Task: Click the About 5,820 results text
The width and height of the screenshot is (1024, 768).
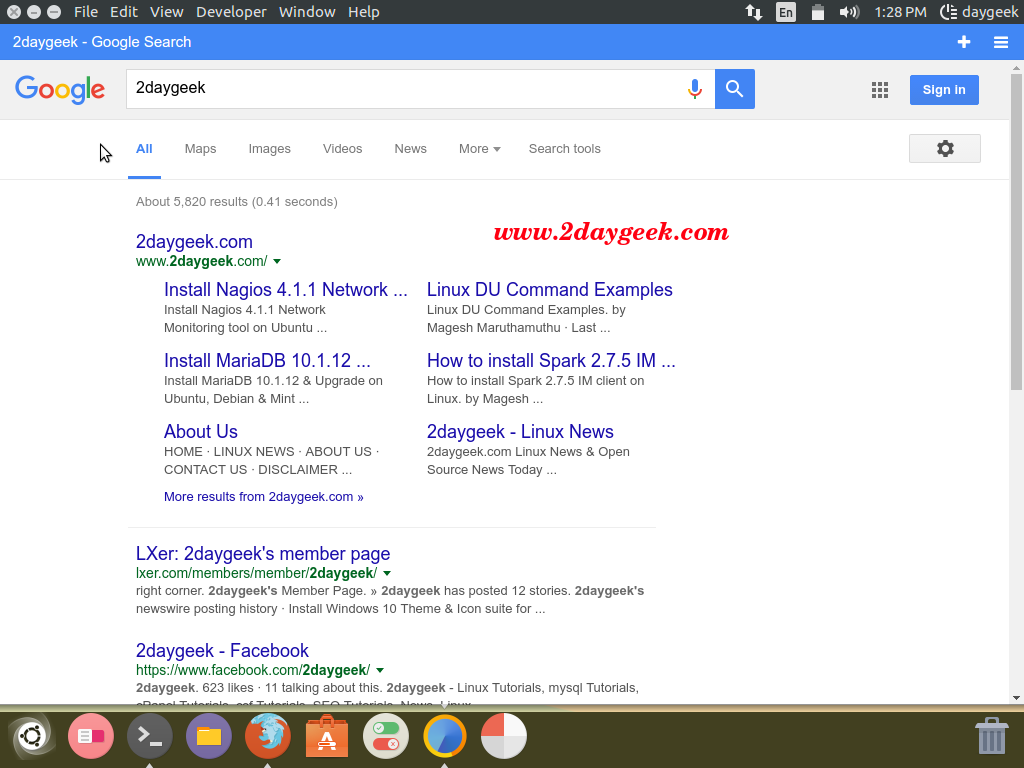Action: 236,202
